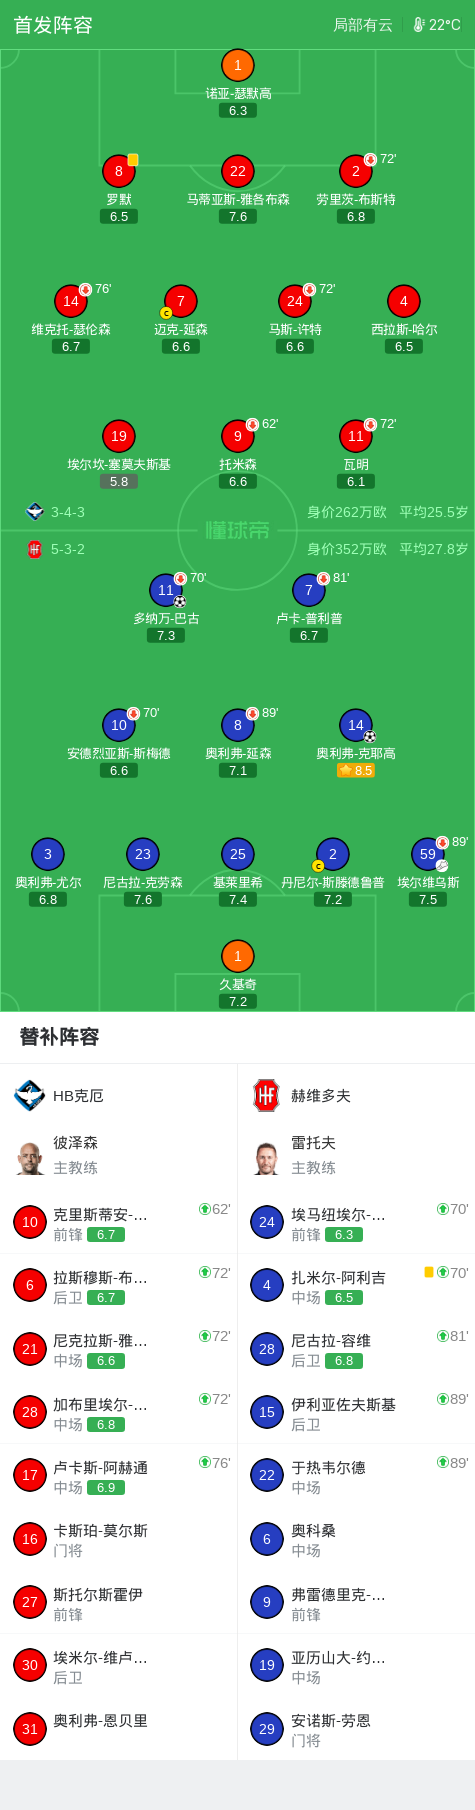Open player 14 奥利弗-克耶高 with 8.5 rating

356,725
